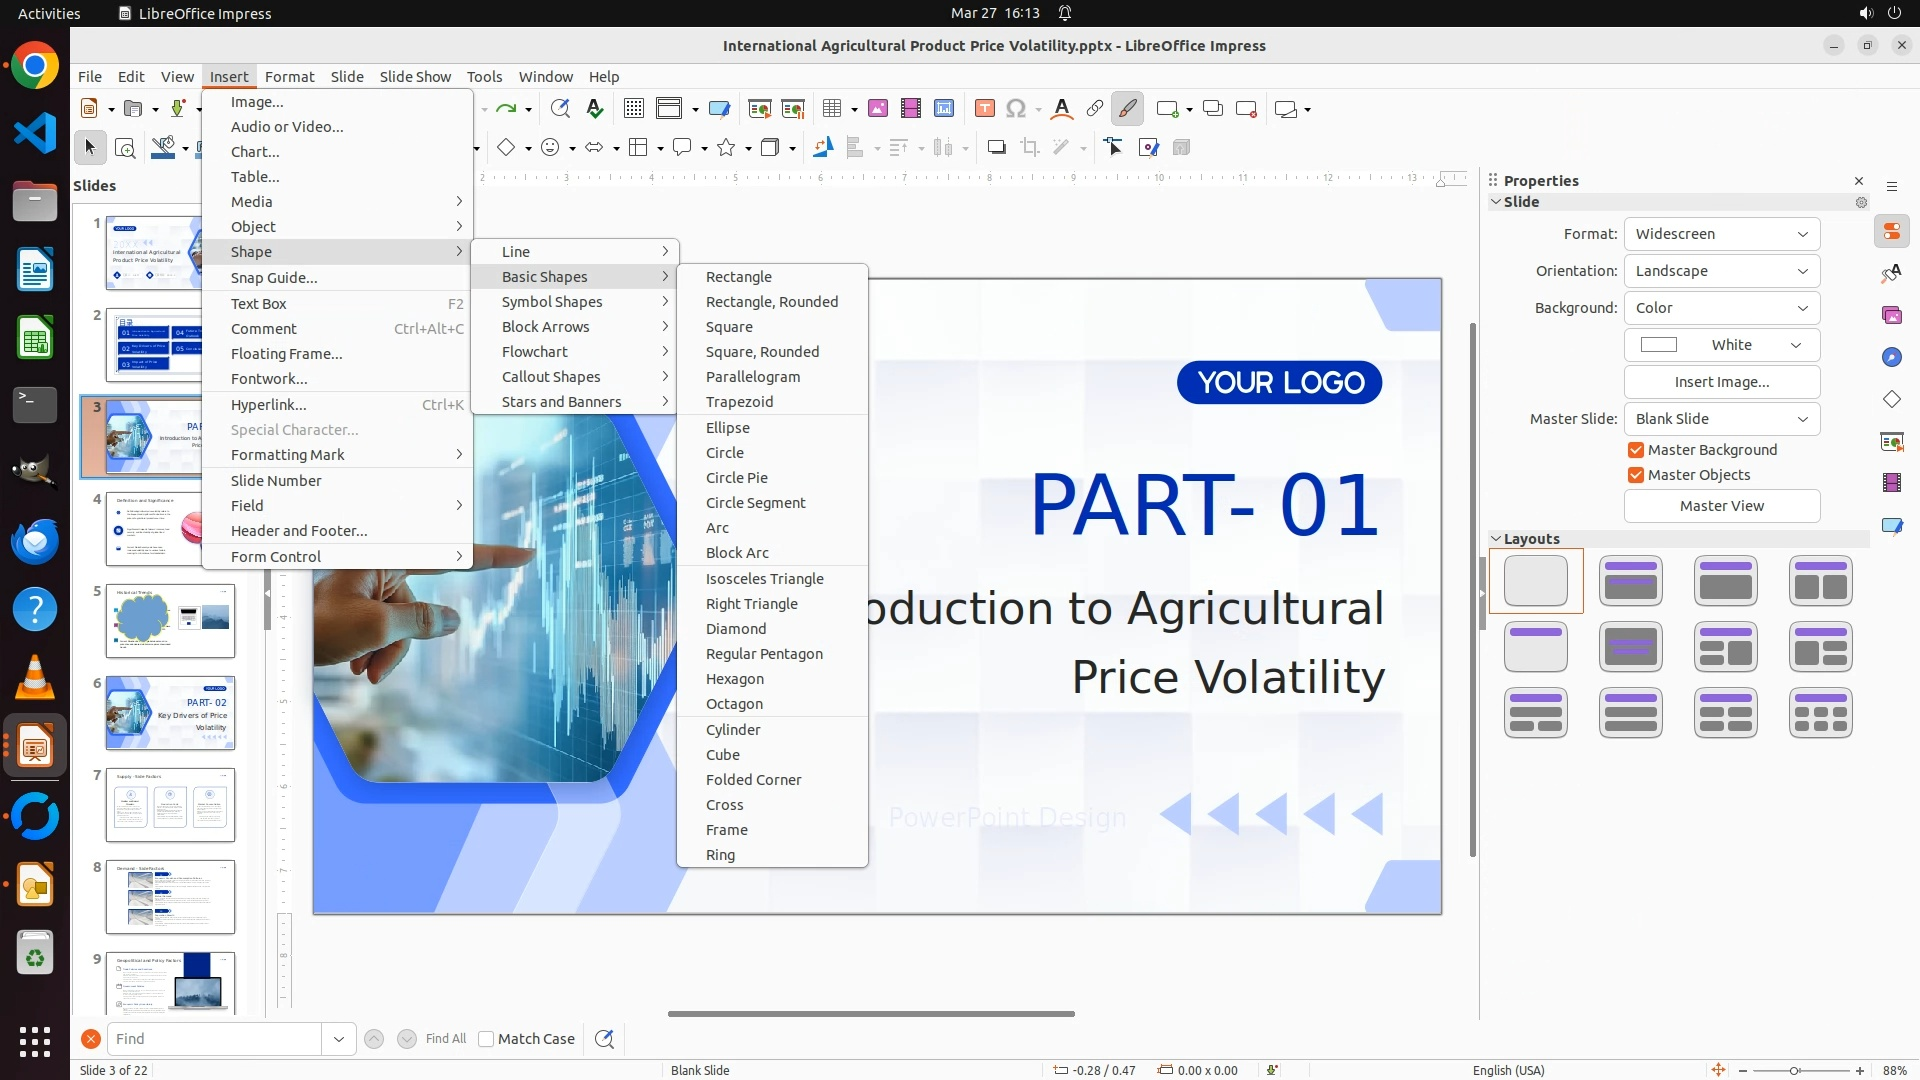Viewport: 1920px width, 1080px height.
Task: Click the Insert Fontwork Text icon
Action: coord(1062,109)
